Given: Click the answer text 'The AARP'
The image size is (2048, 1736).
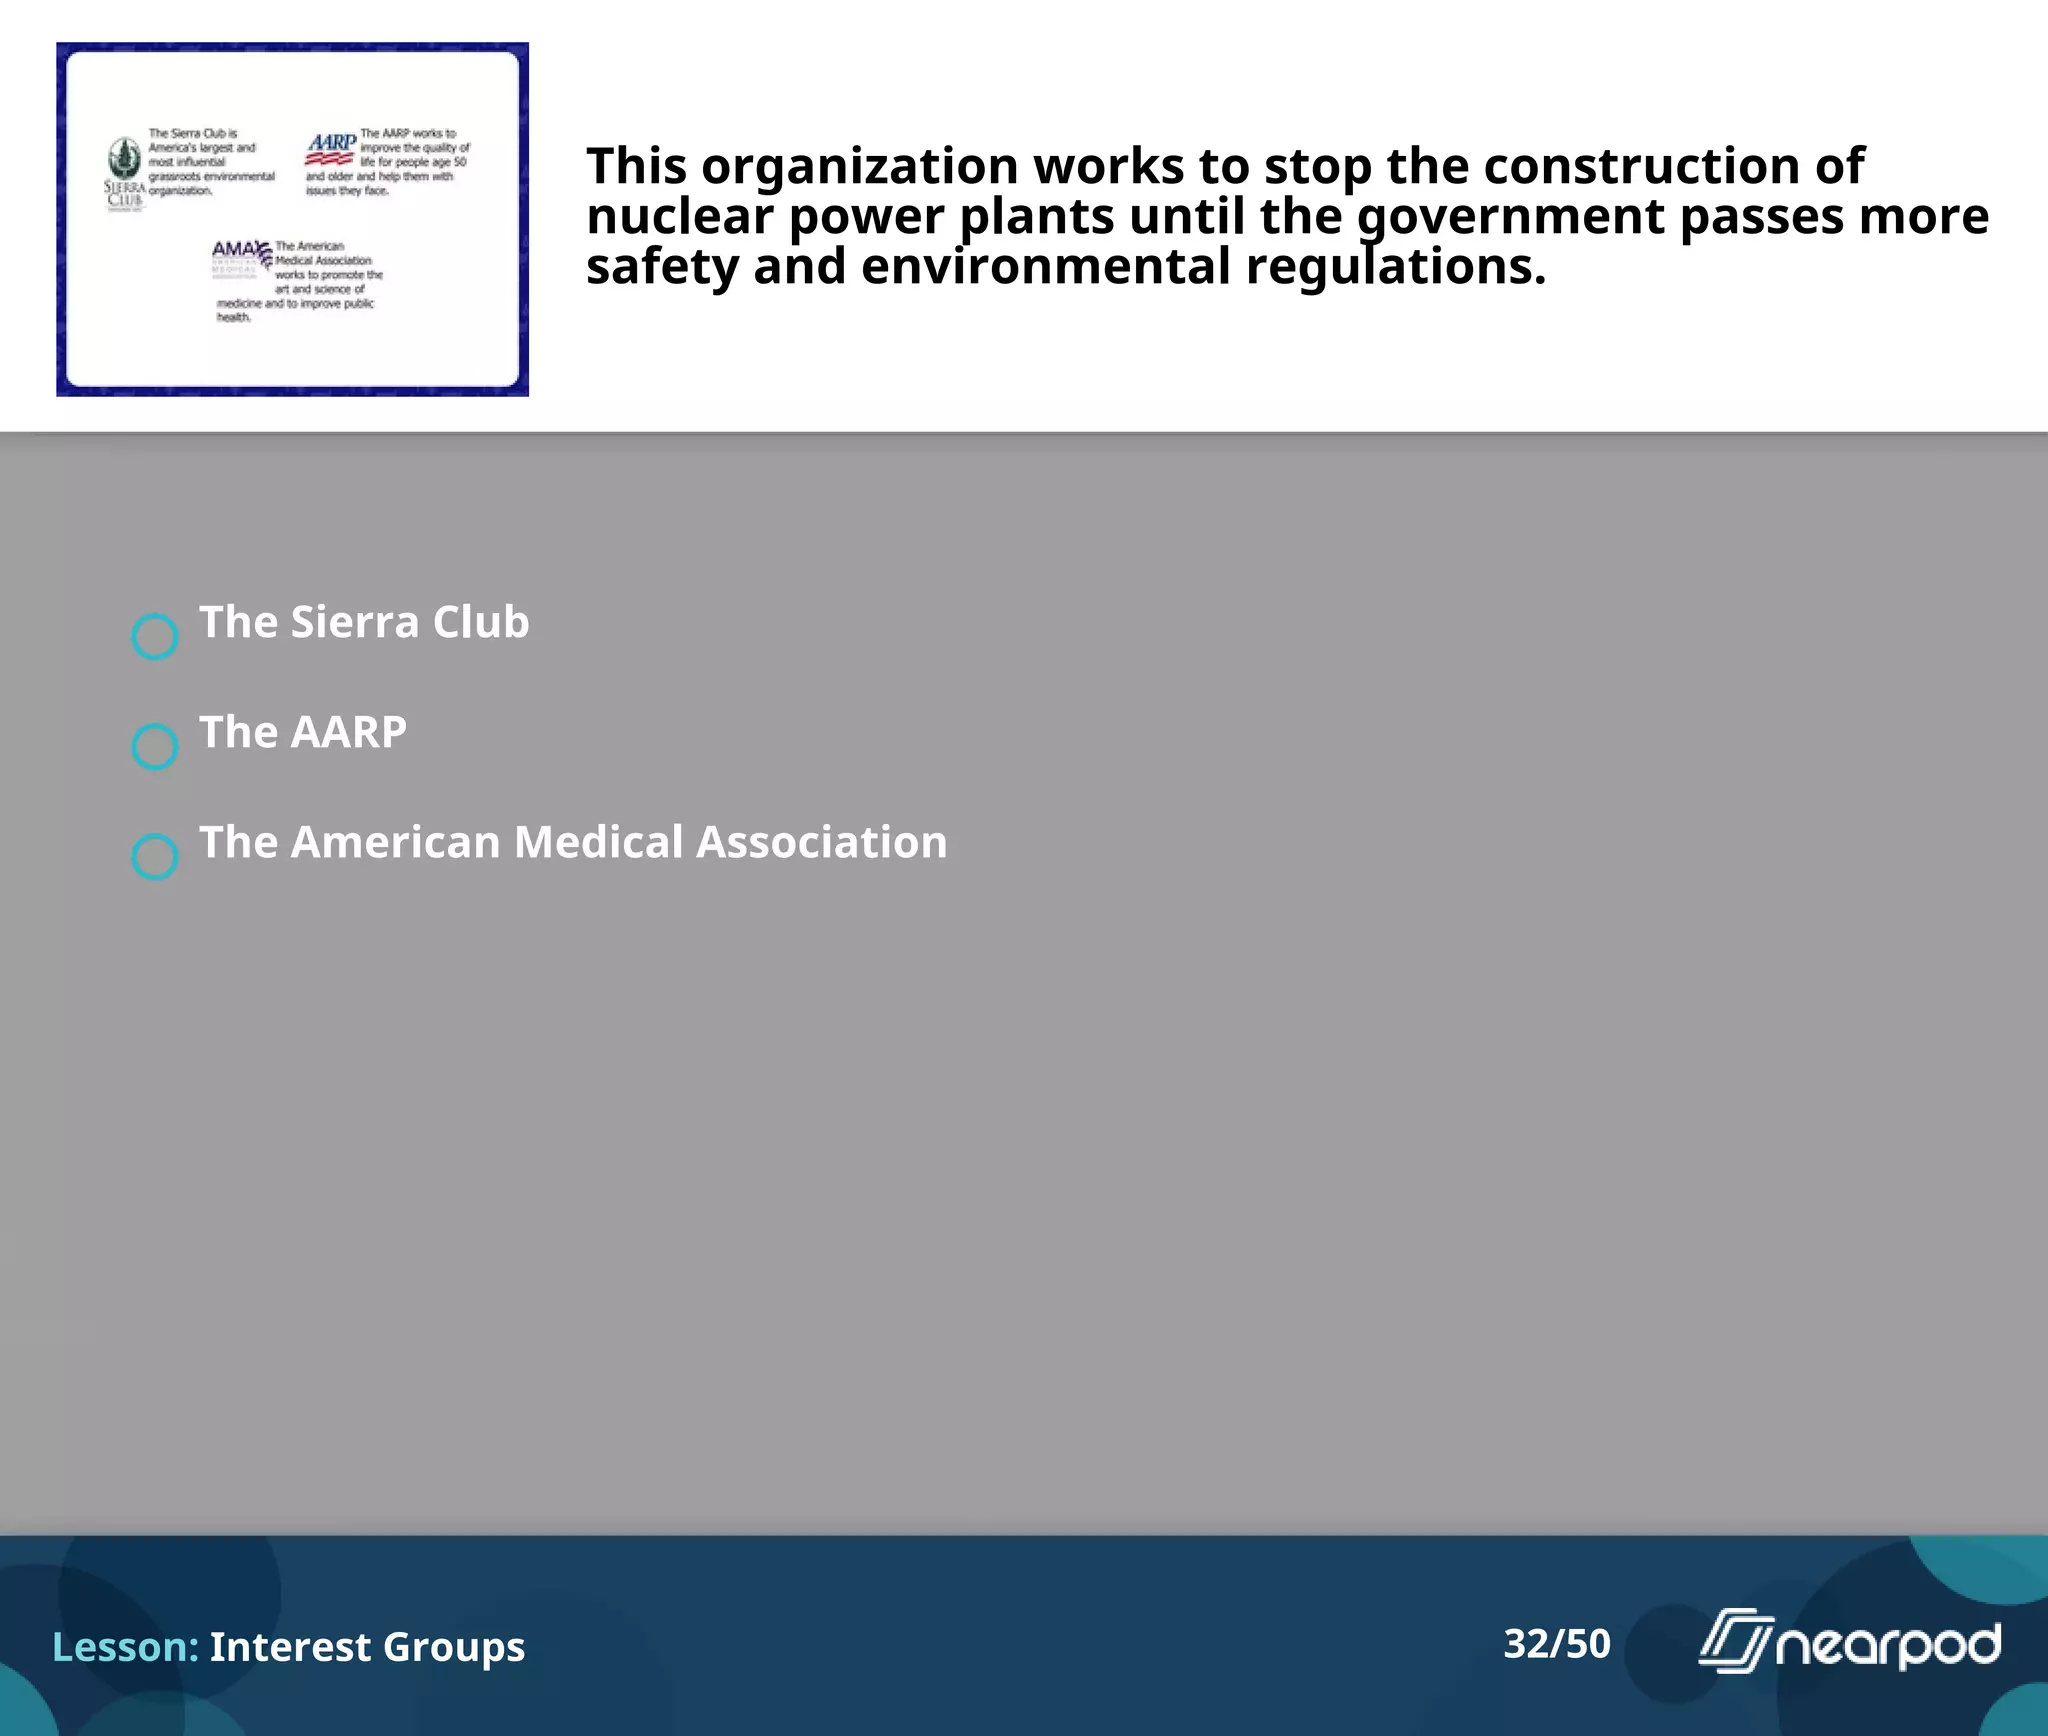Looking at the screenshot, I should coord(303,732).
